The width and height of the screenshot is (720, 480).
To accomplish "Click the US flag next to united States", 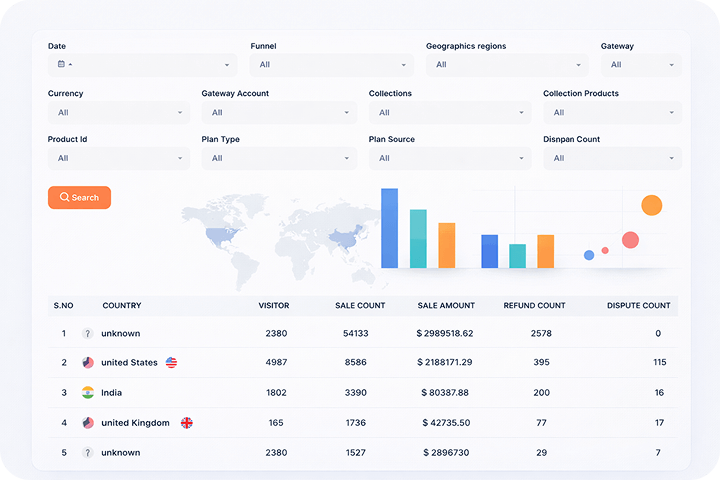I will coord(171,363).
